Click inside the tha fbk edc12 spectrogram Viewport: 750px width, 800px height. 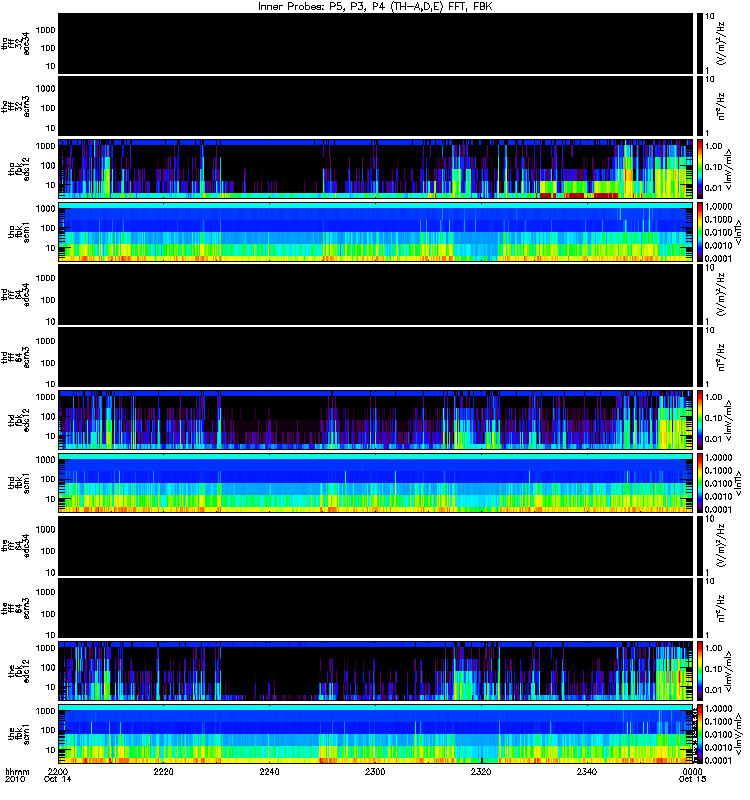376,168
